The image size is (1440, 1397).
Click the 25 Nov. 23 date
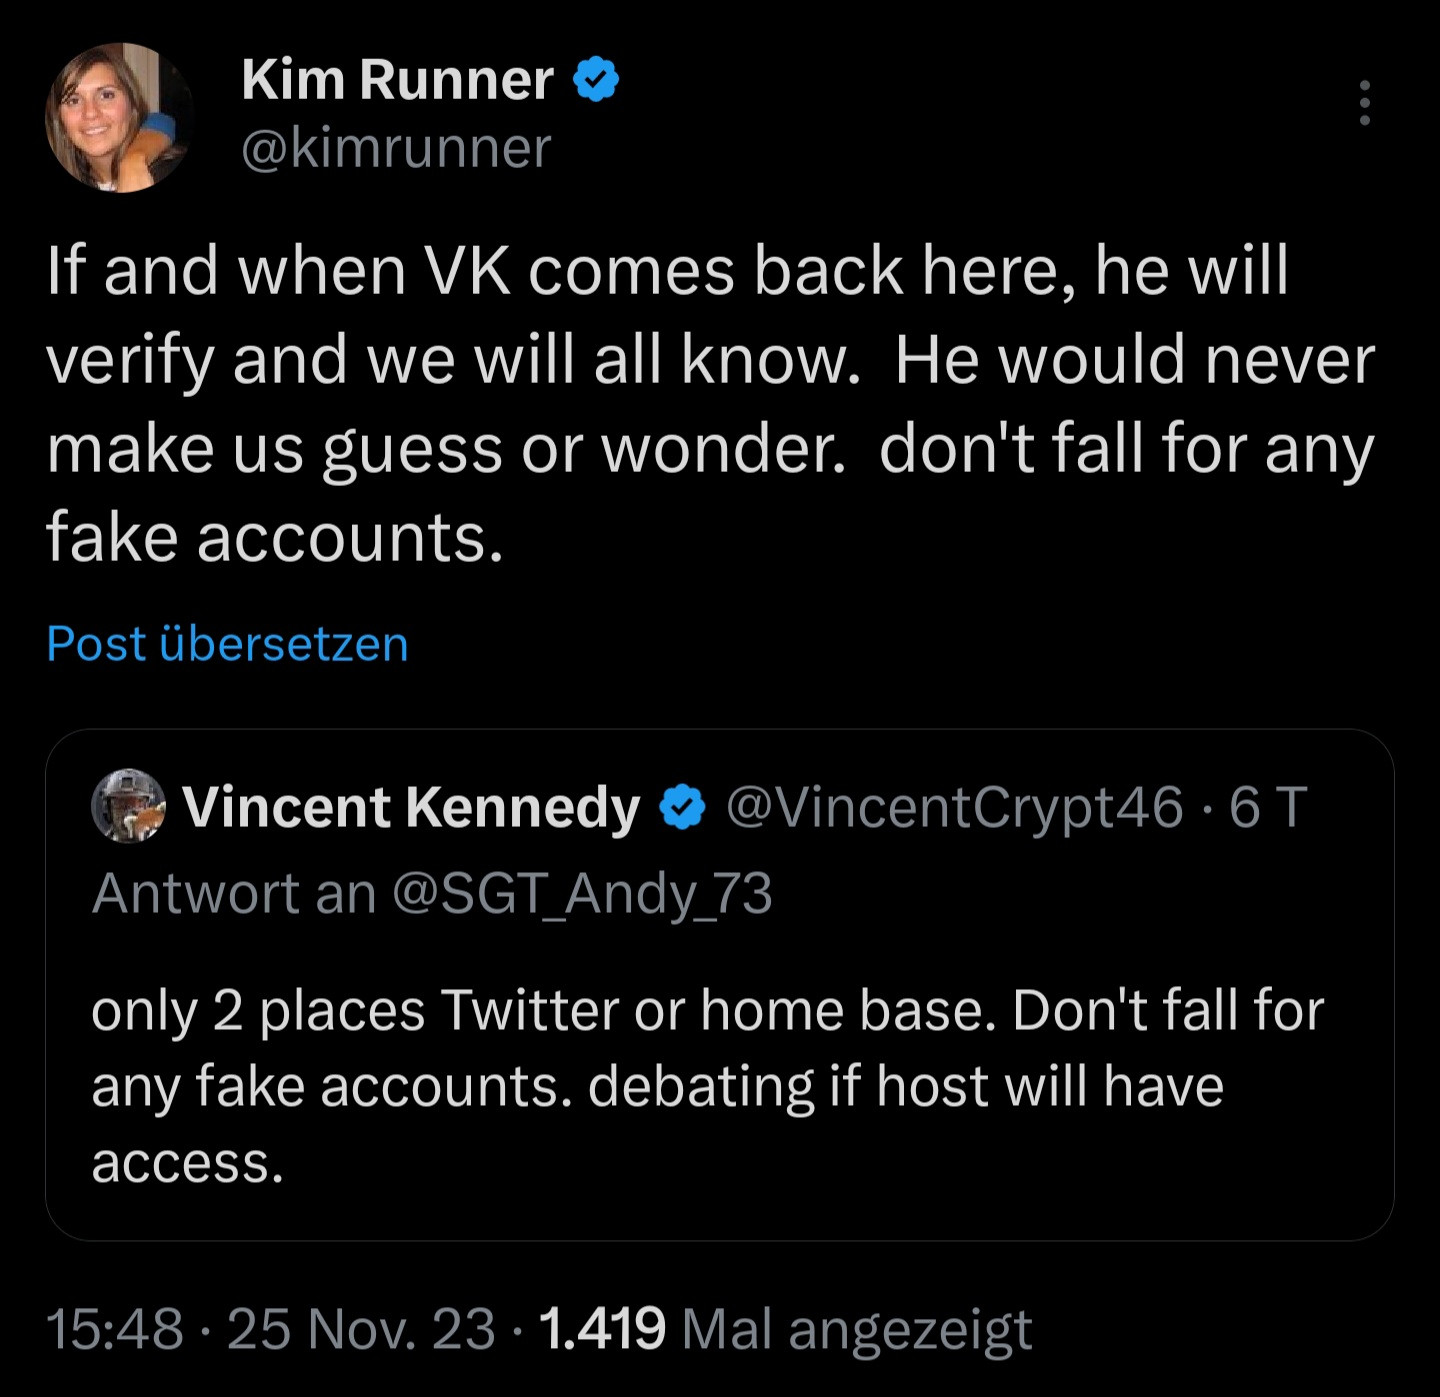[x=361, y=1329]
